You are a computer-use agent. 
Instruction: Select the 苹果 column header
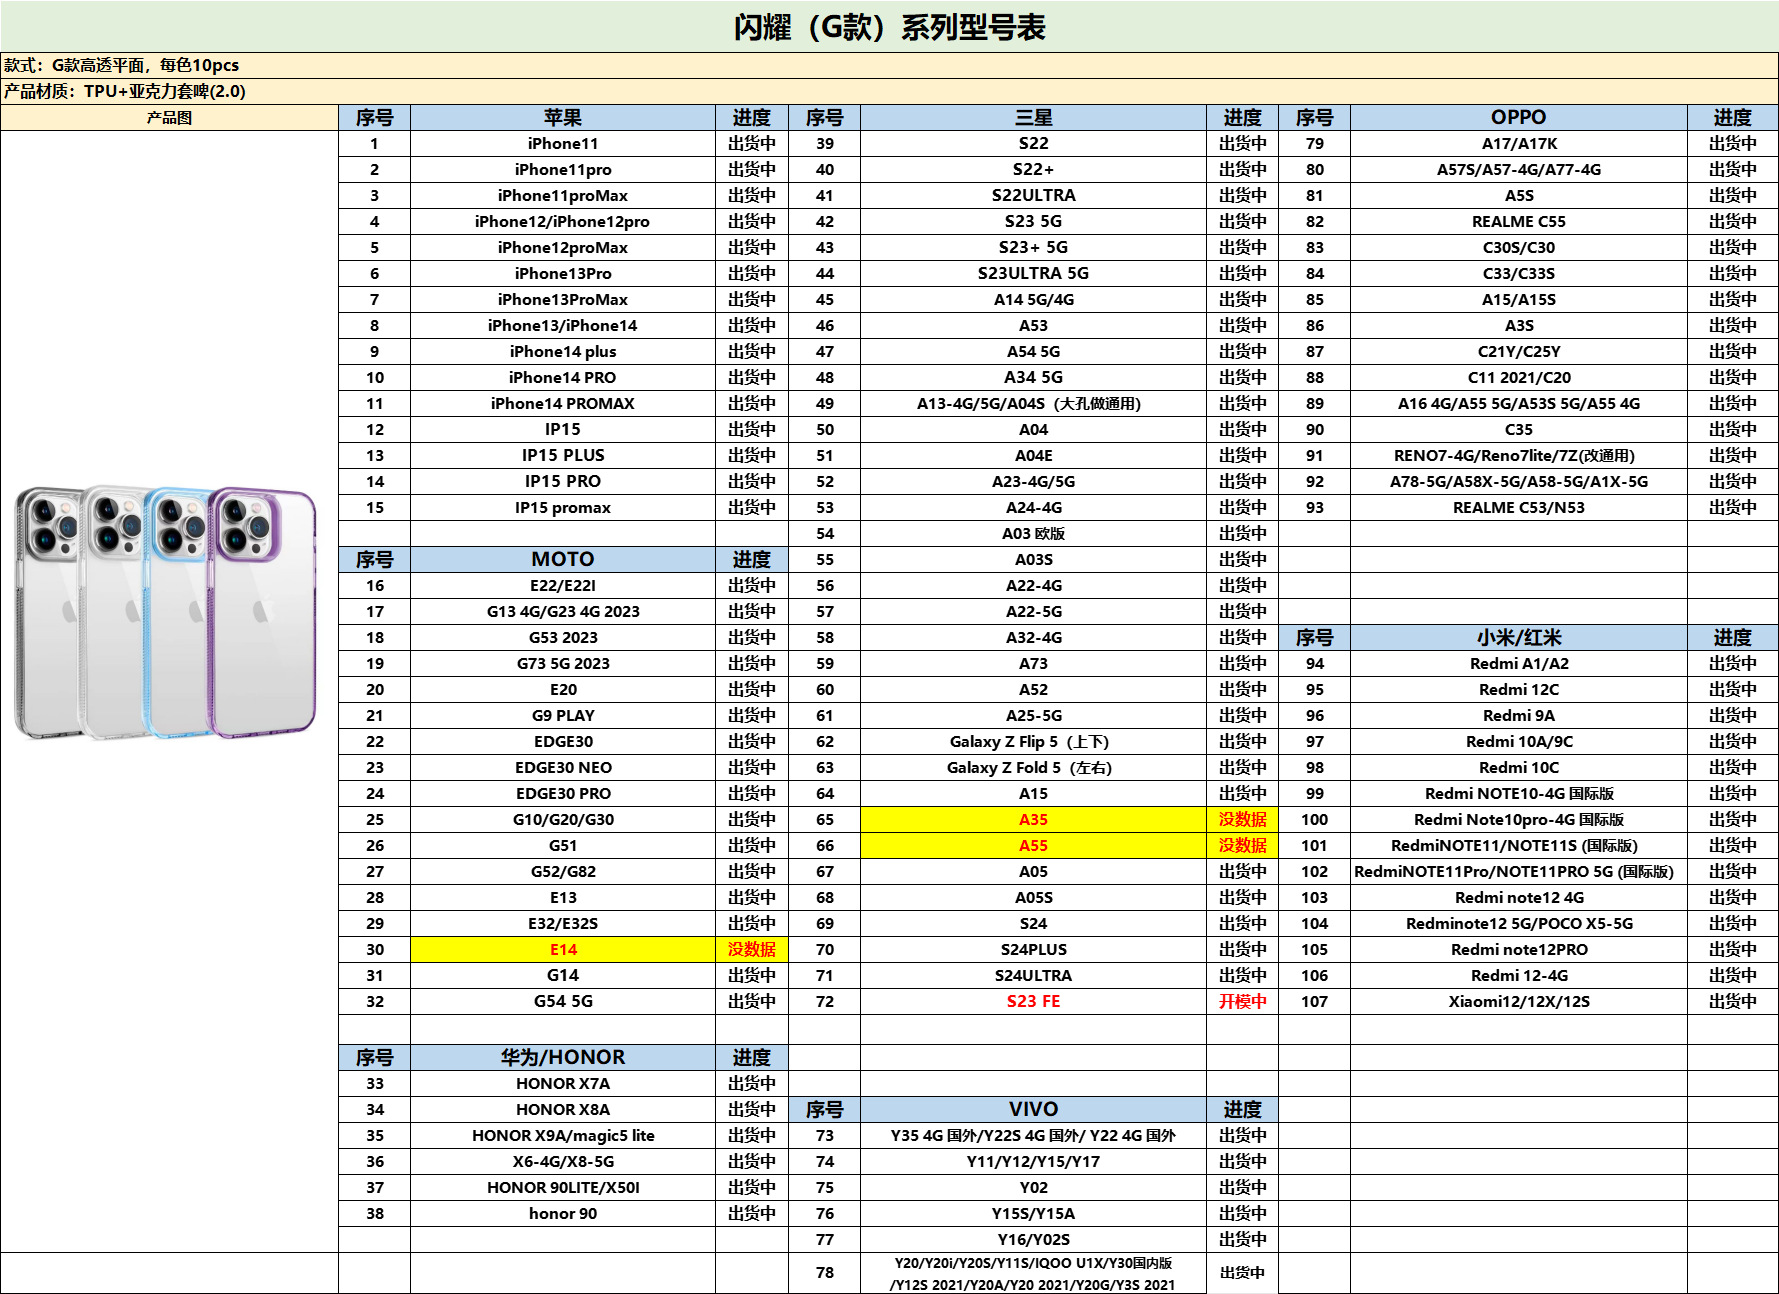563,118
